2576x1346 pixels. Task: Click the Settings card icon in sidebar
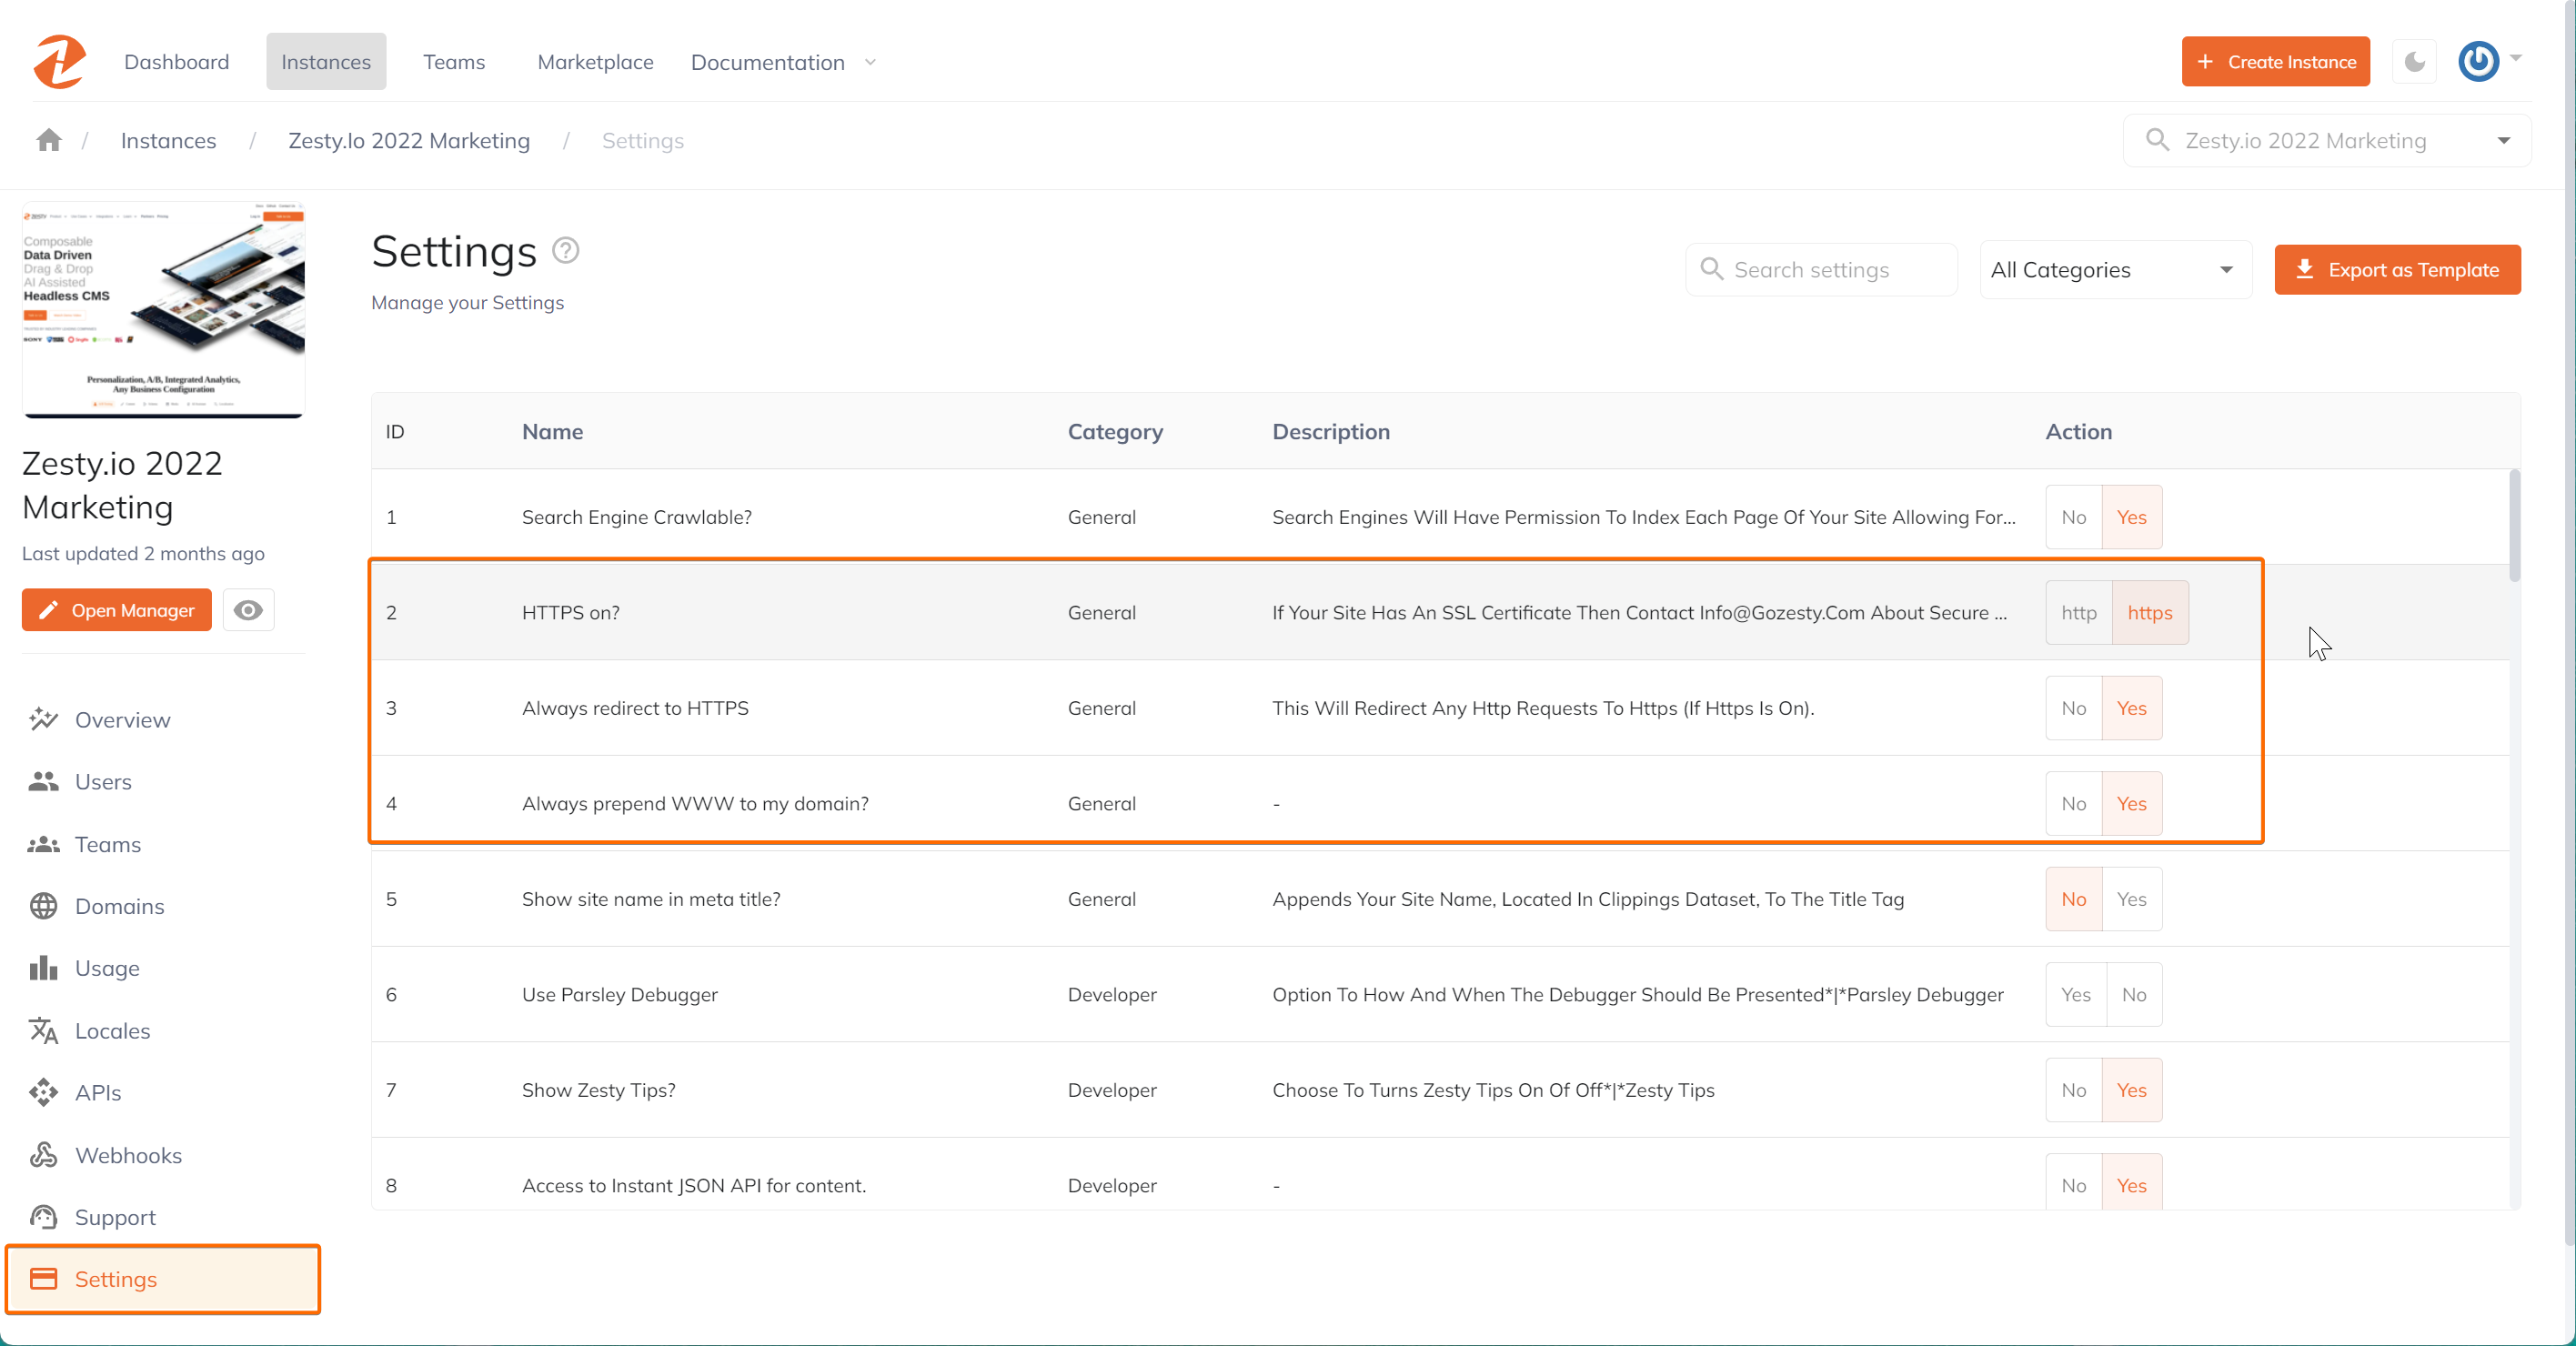coord(43,1279)
